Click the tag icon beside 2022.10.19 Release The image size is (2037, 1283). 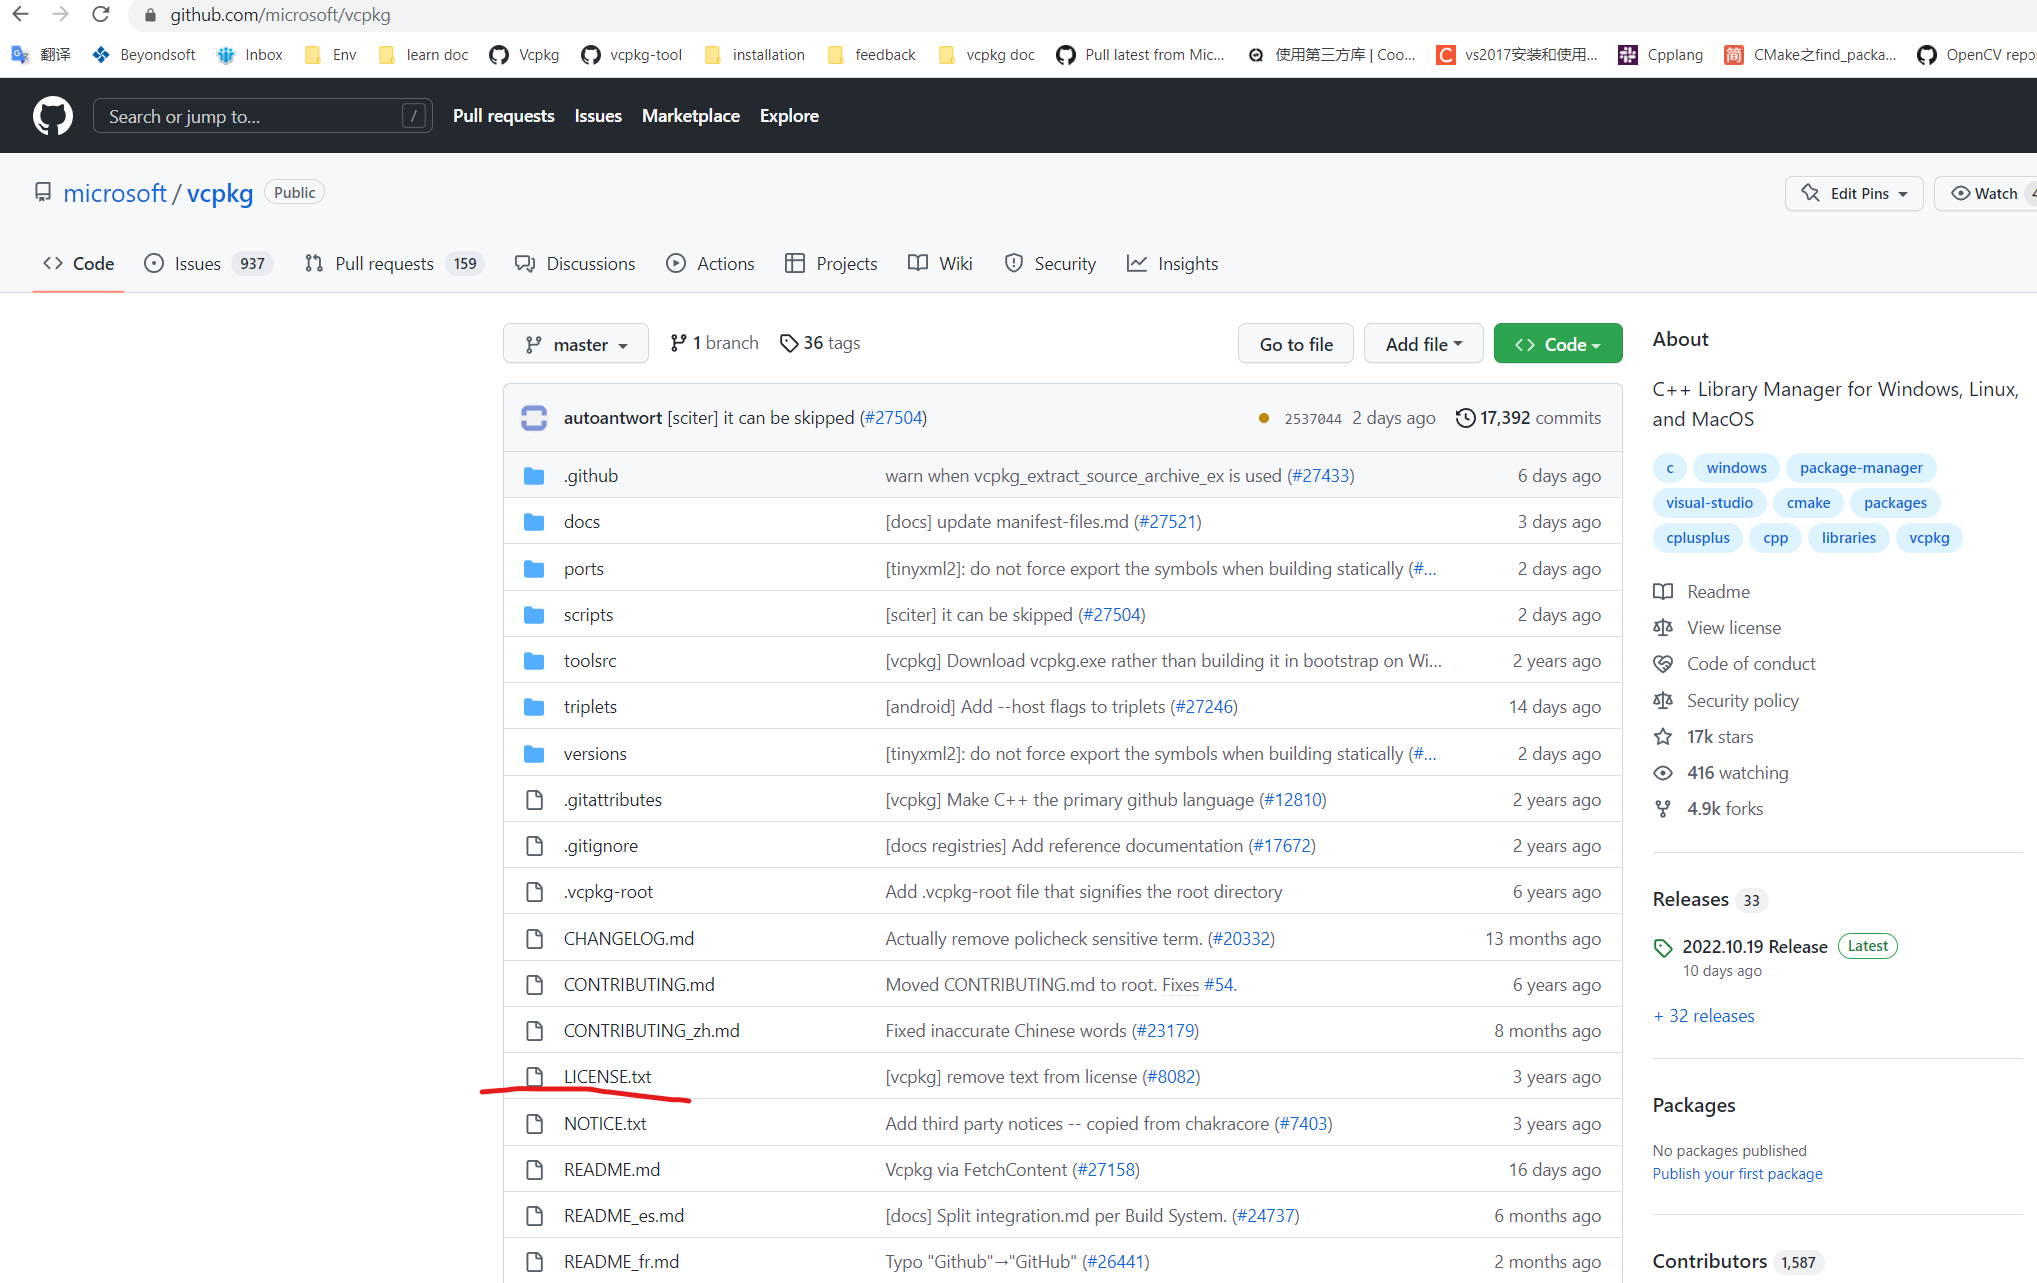click(x=1663, y=948)
